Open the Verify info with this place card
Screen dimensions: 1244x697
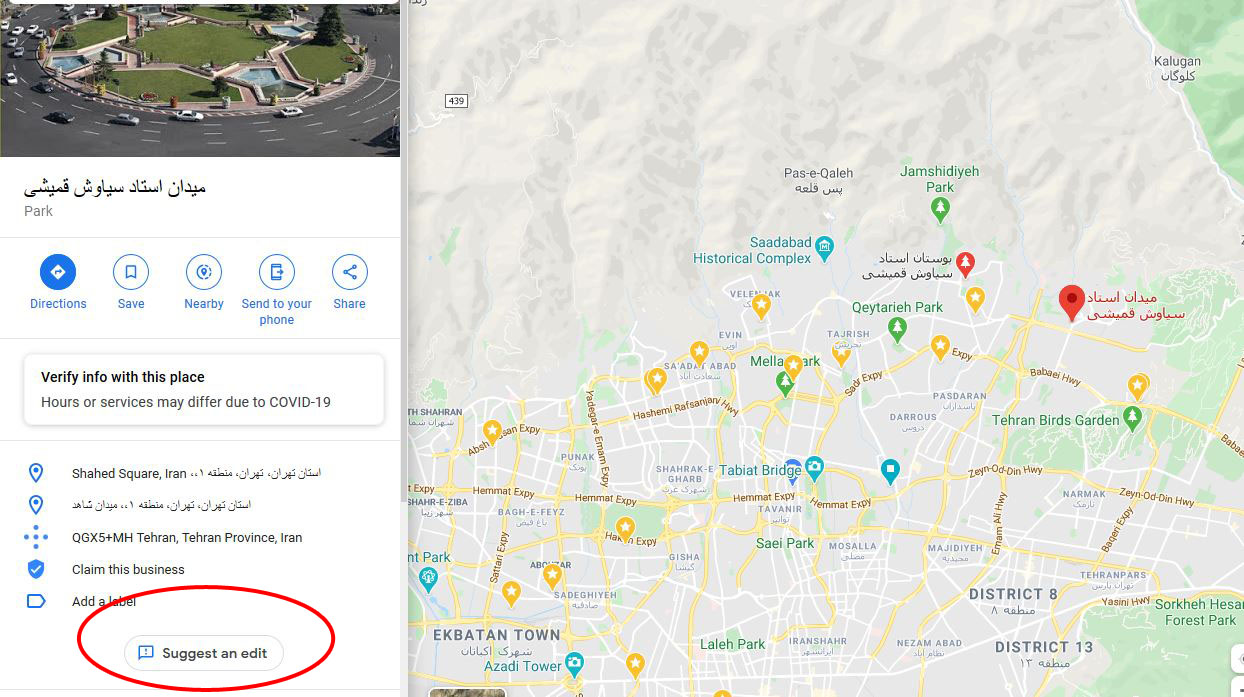(x=204, y=389)
